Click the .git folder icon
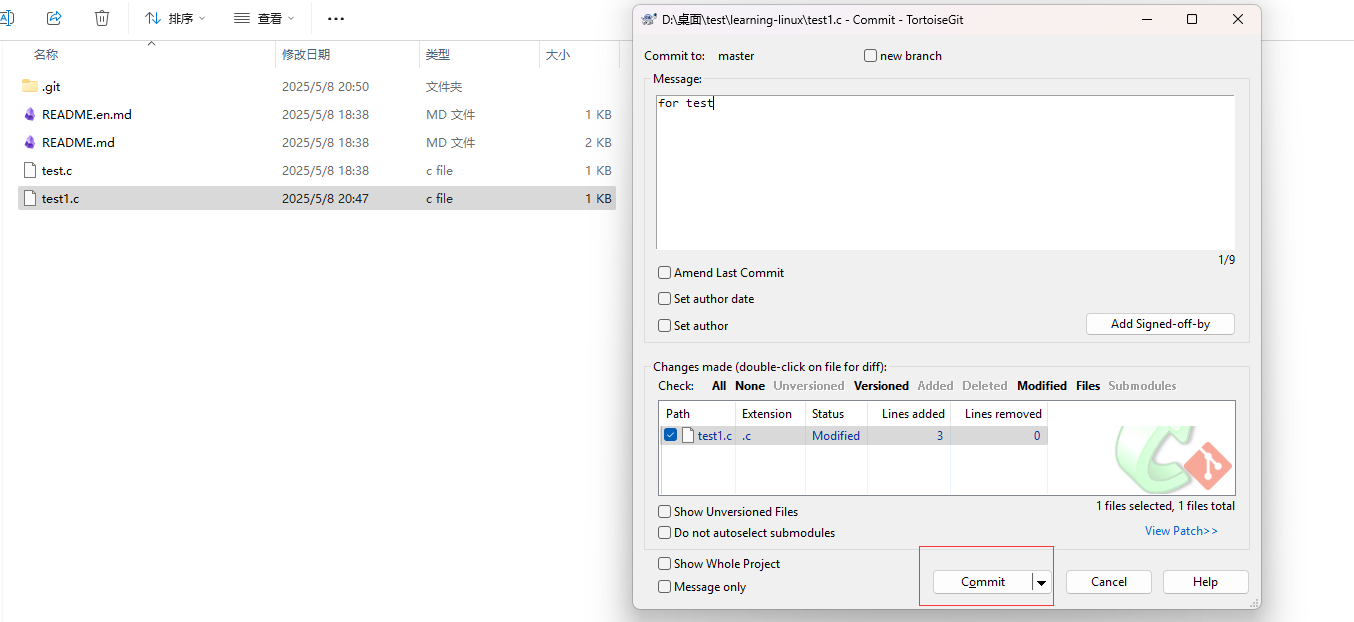Viewport: 1354px width, 622px height. click(30, 86)
